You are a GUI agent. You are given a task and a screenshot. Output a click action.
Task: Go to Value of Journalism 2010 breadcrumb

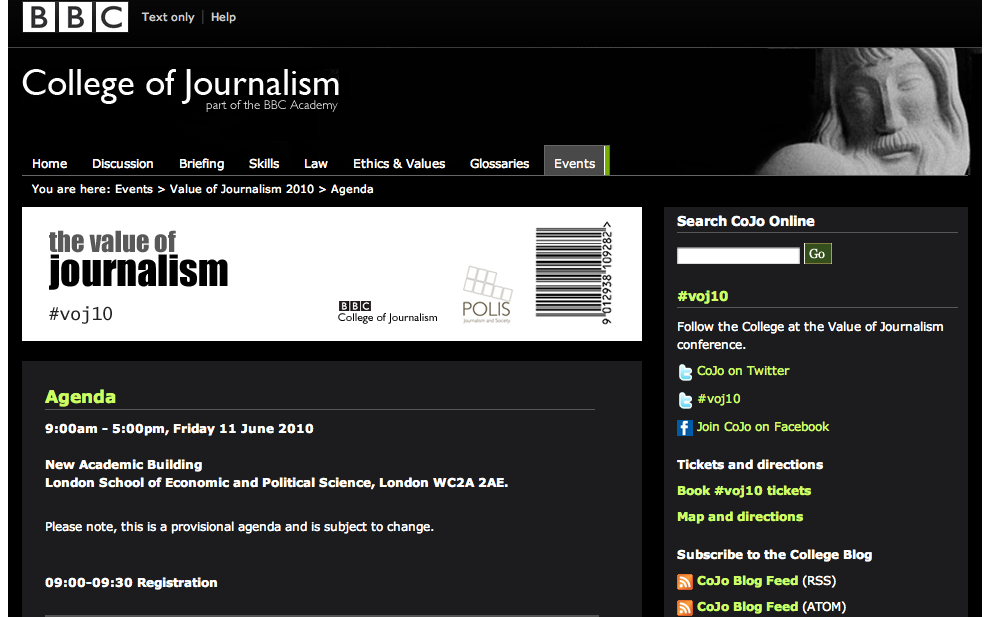242,189
